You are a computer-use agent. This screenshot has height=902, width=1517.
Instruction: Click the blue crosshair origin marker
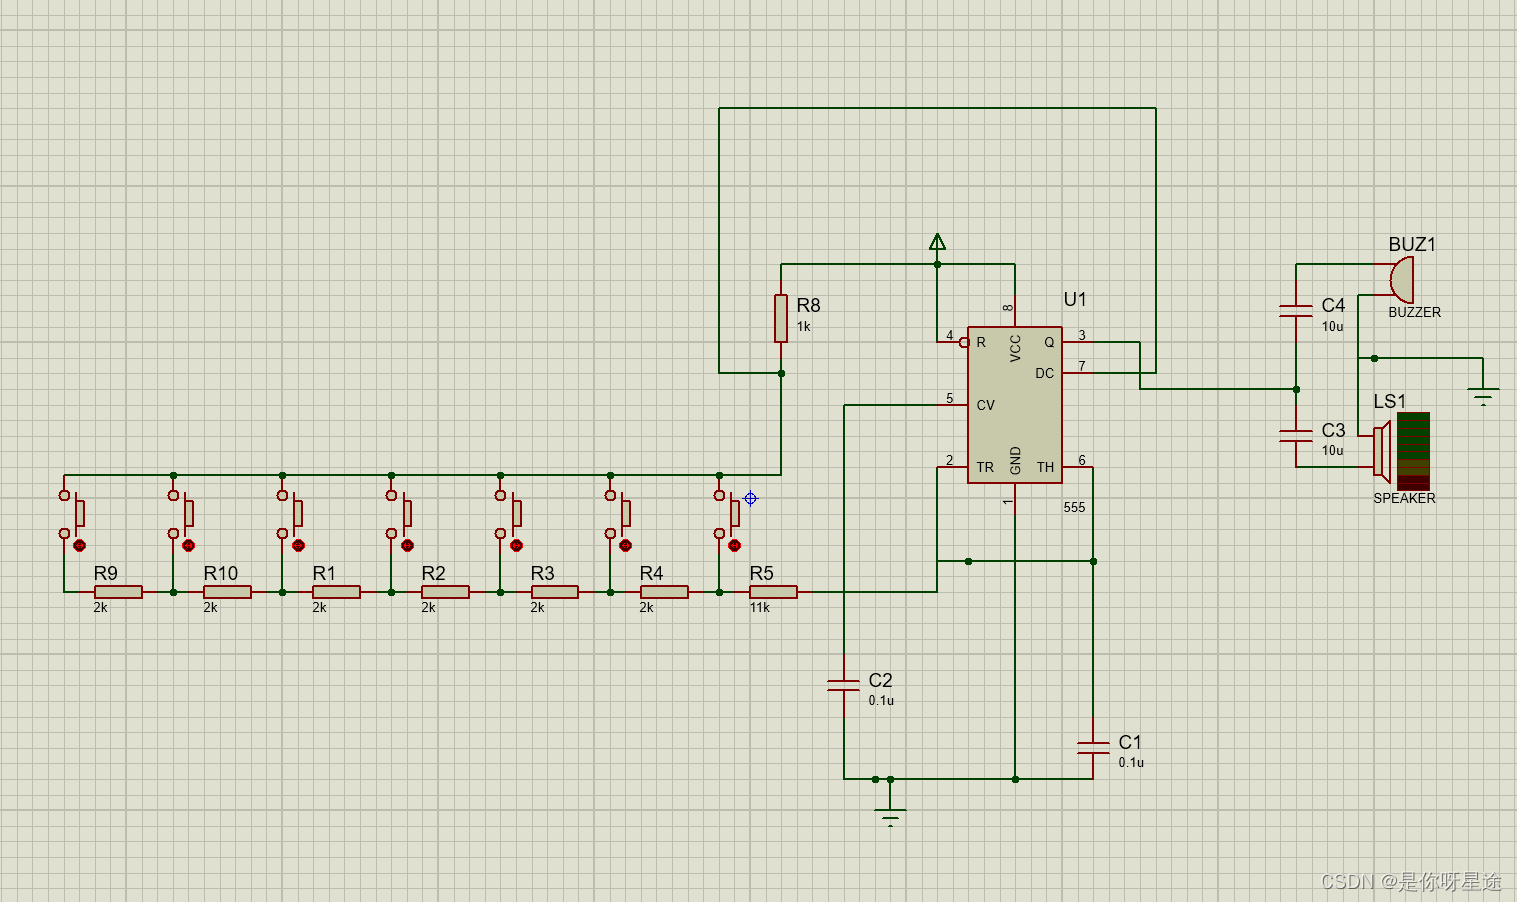point(750,498)
